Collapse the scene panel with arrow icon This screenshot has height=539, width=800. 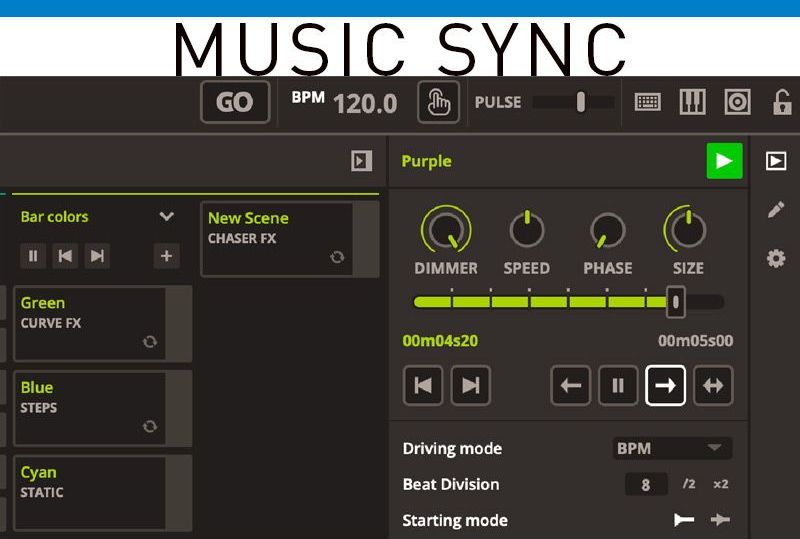[361, 161]
